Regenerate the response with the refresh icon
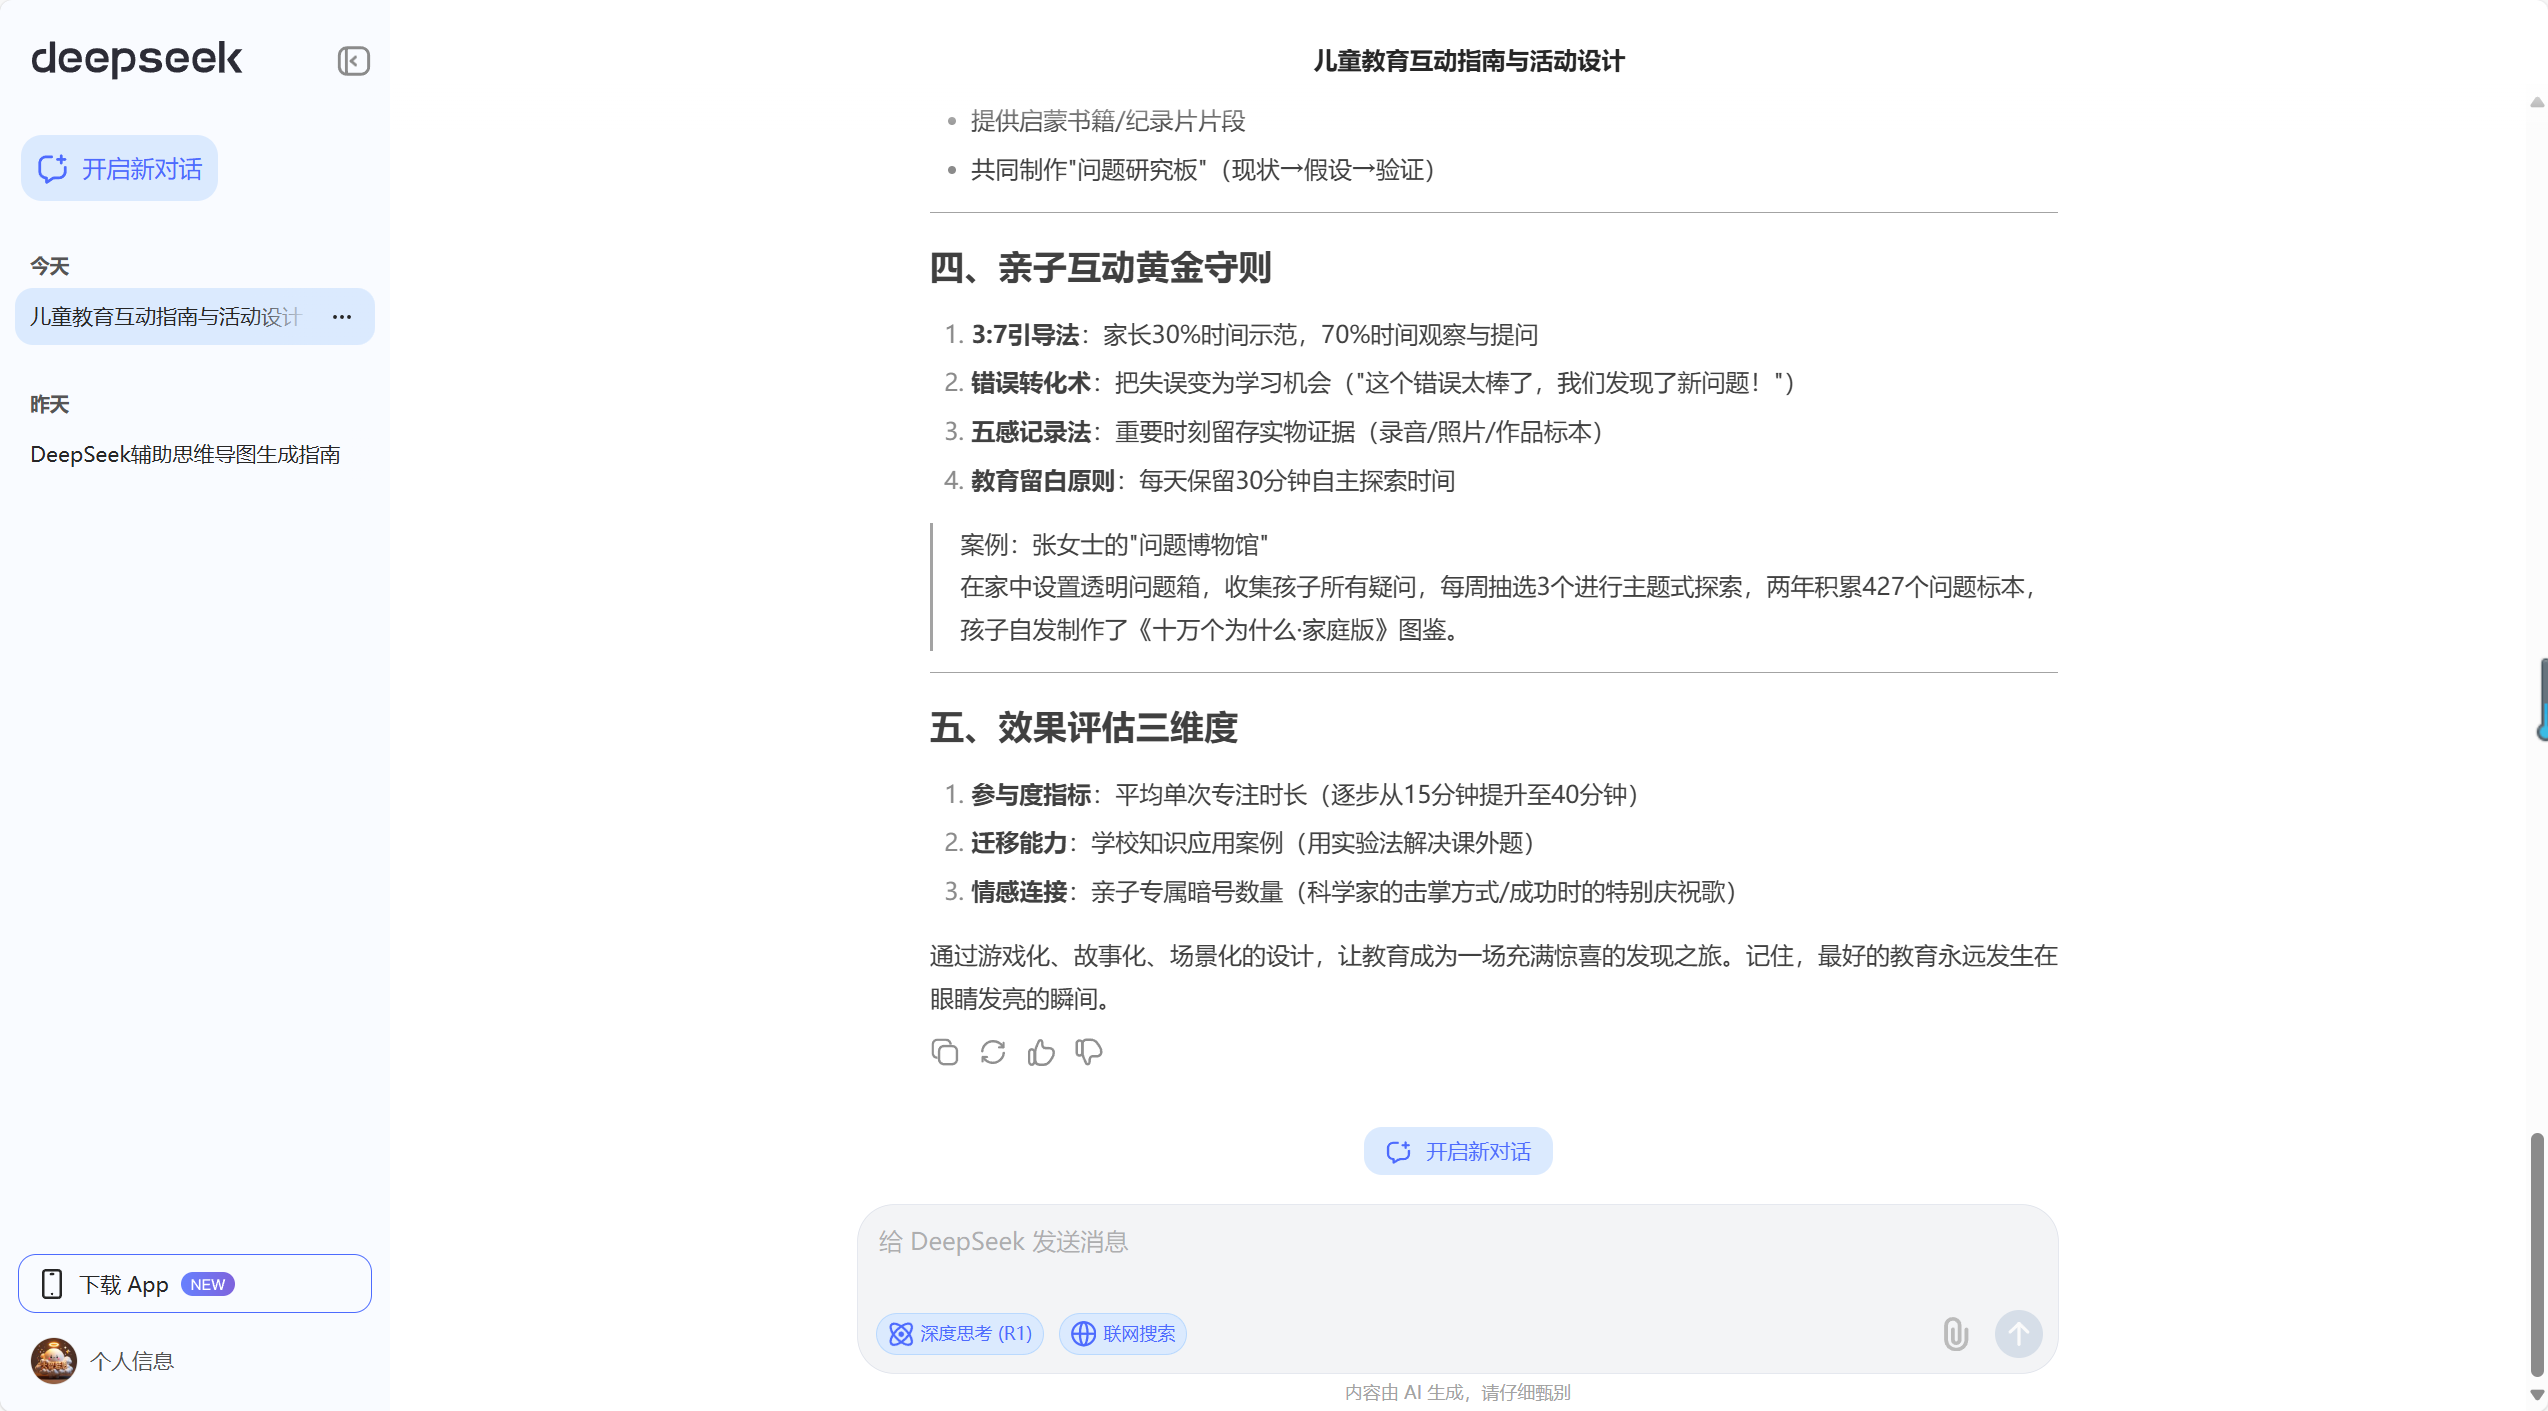This screenshot has width=2548, height=1411. [x=992, y=1052]
